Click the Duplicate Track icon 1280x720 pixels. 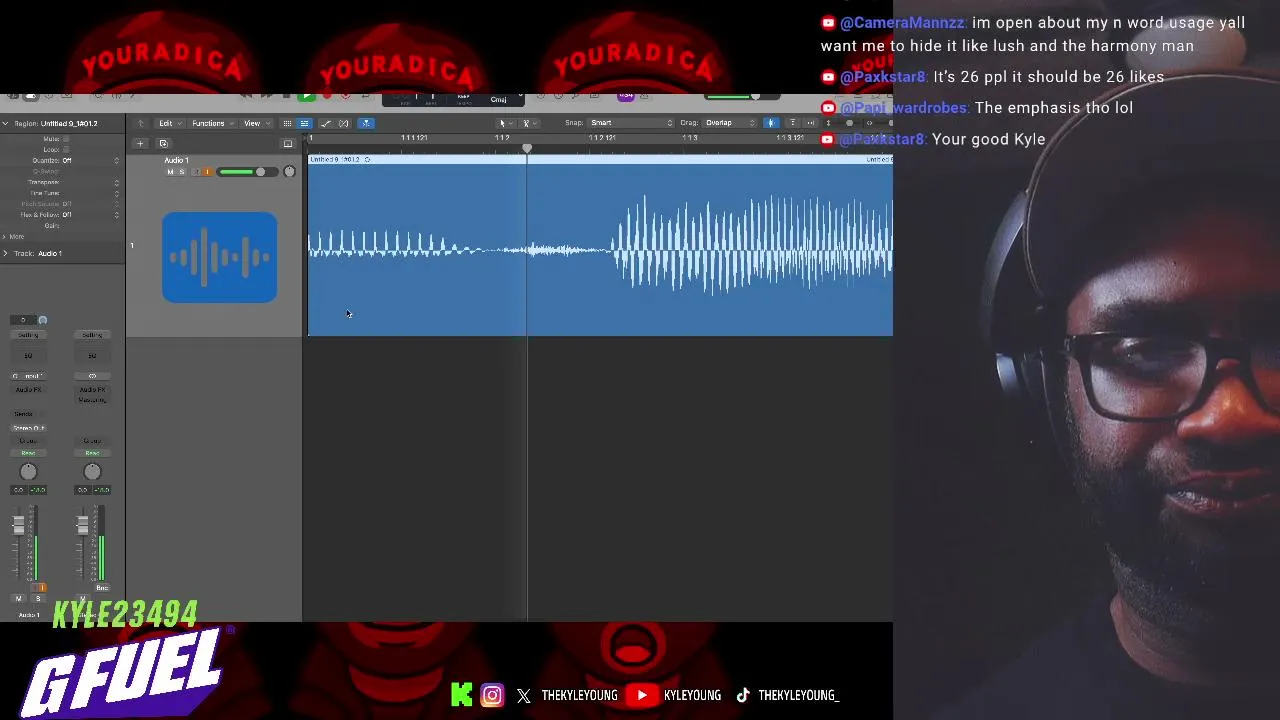(163, 143)
